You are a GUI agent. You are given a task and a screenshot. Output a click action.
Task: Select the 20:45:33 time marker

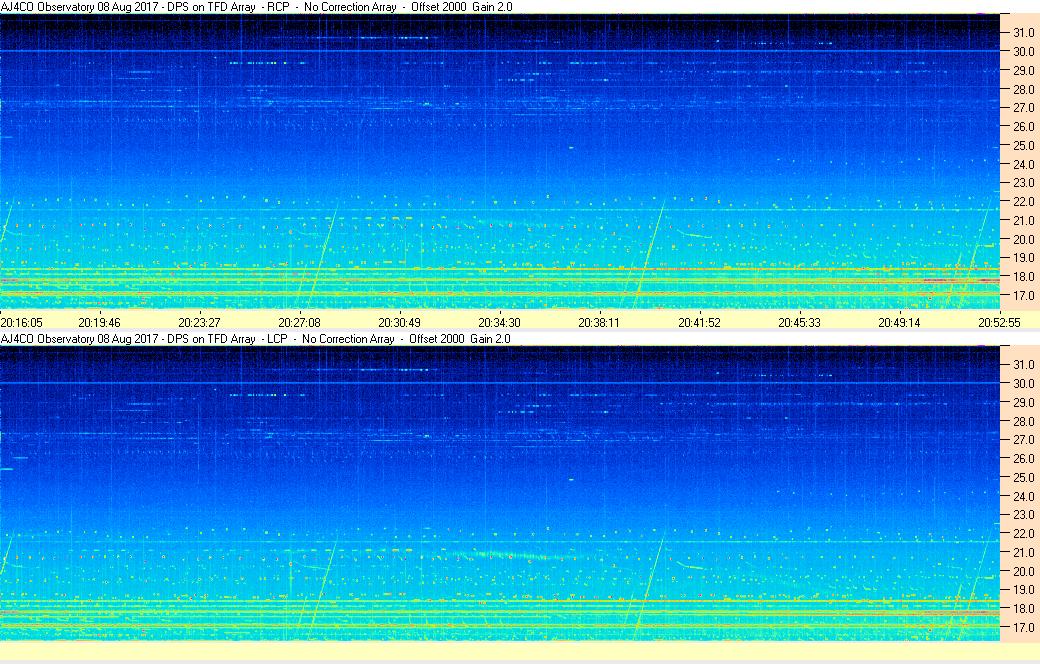pos(799,322)
